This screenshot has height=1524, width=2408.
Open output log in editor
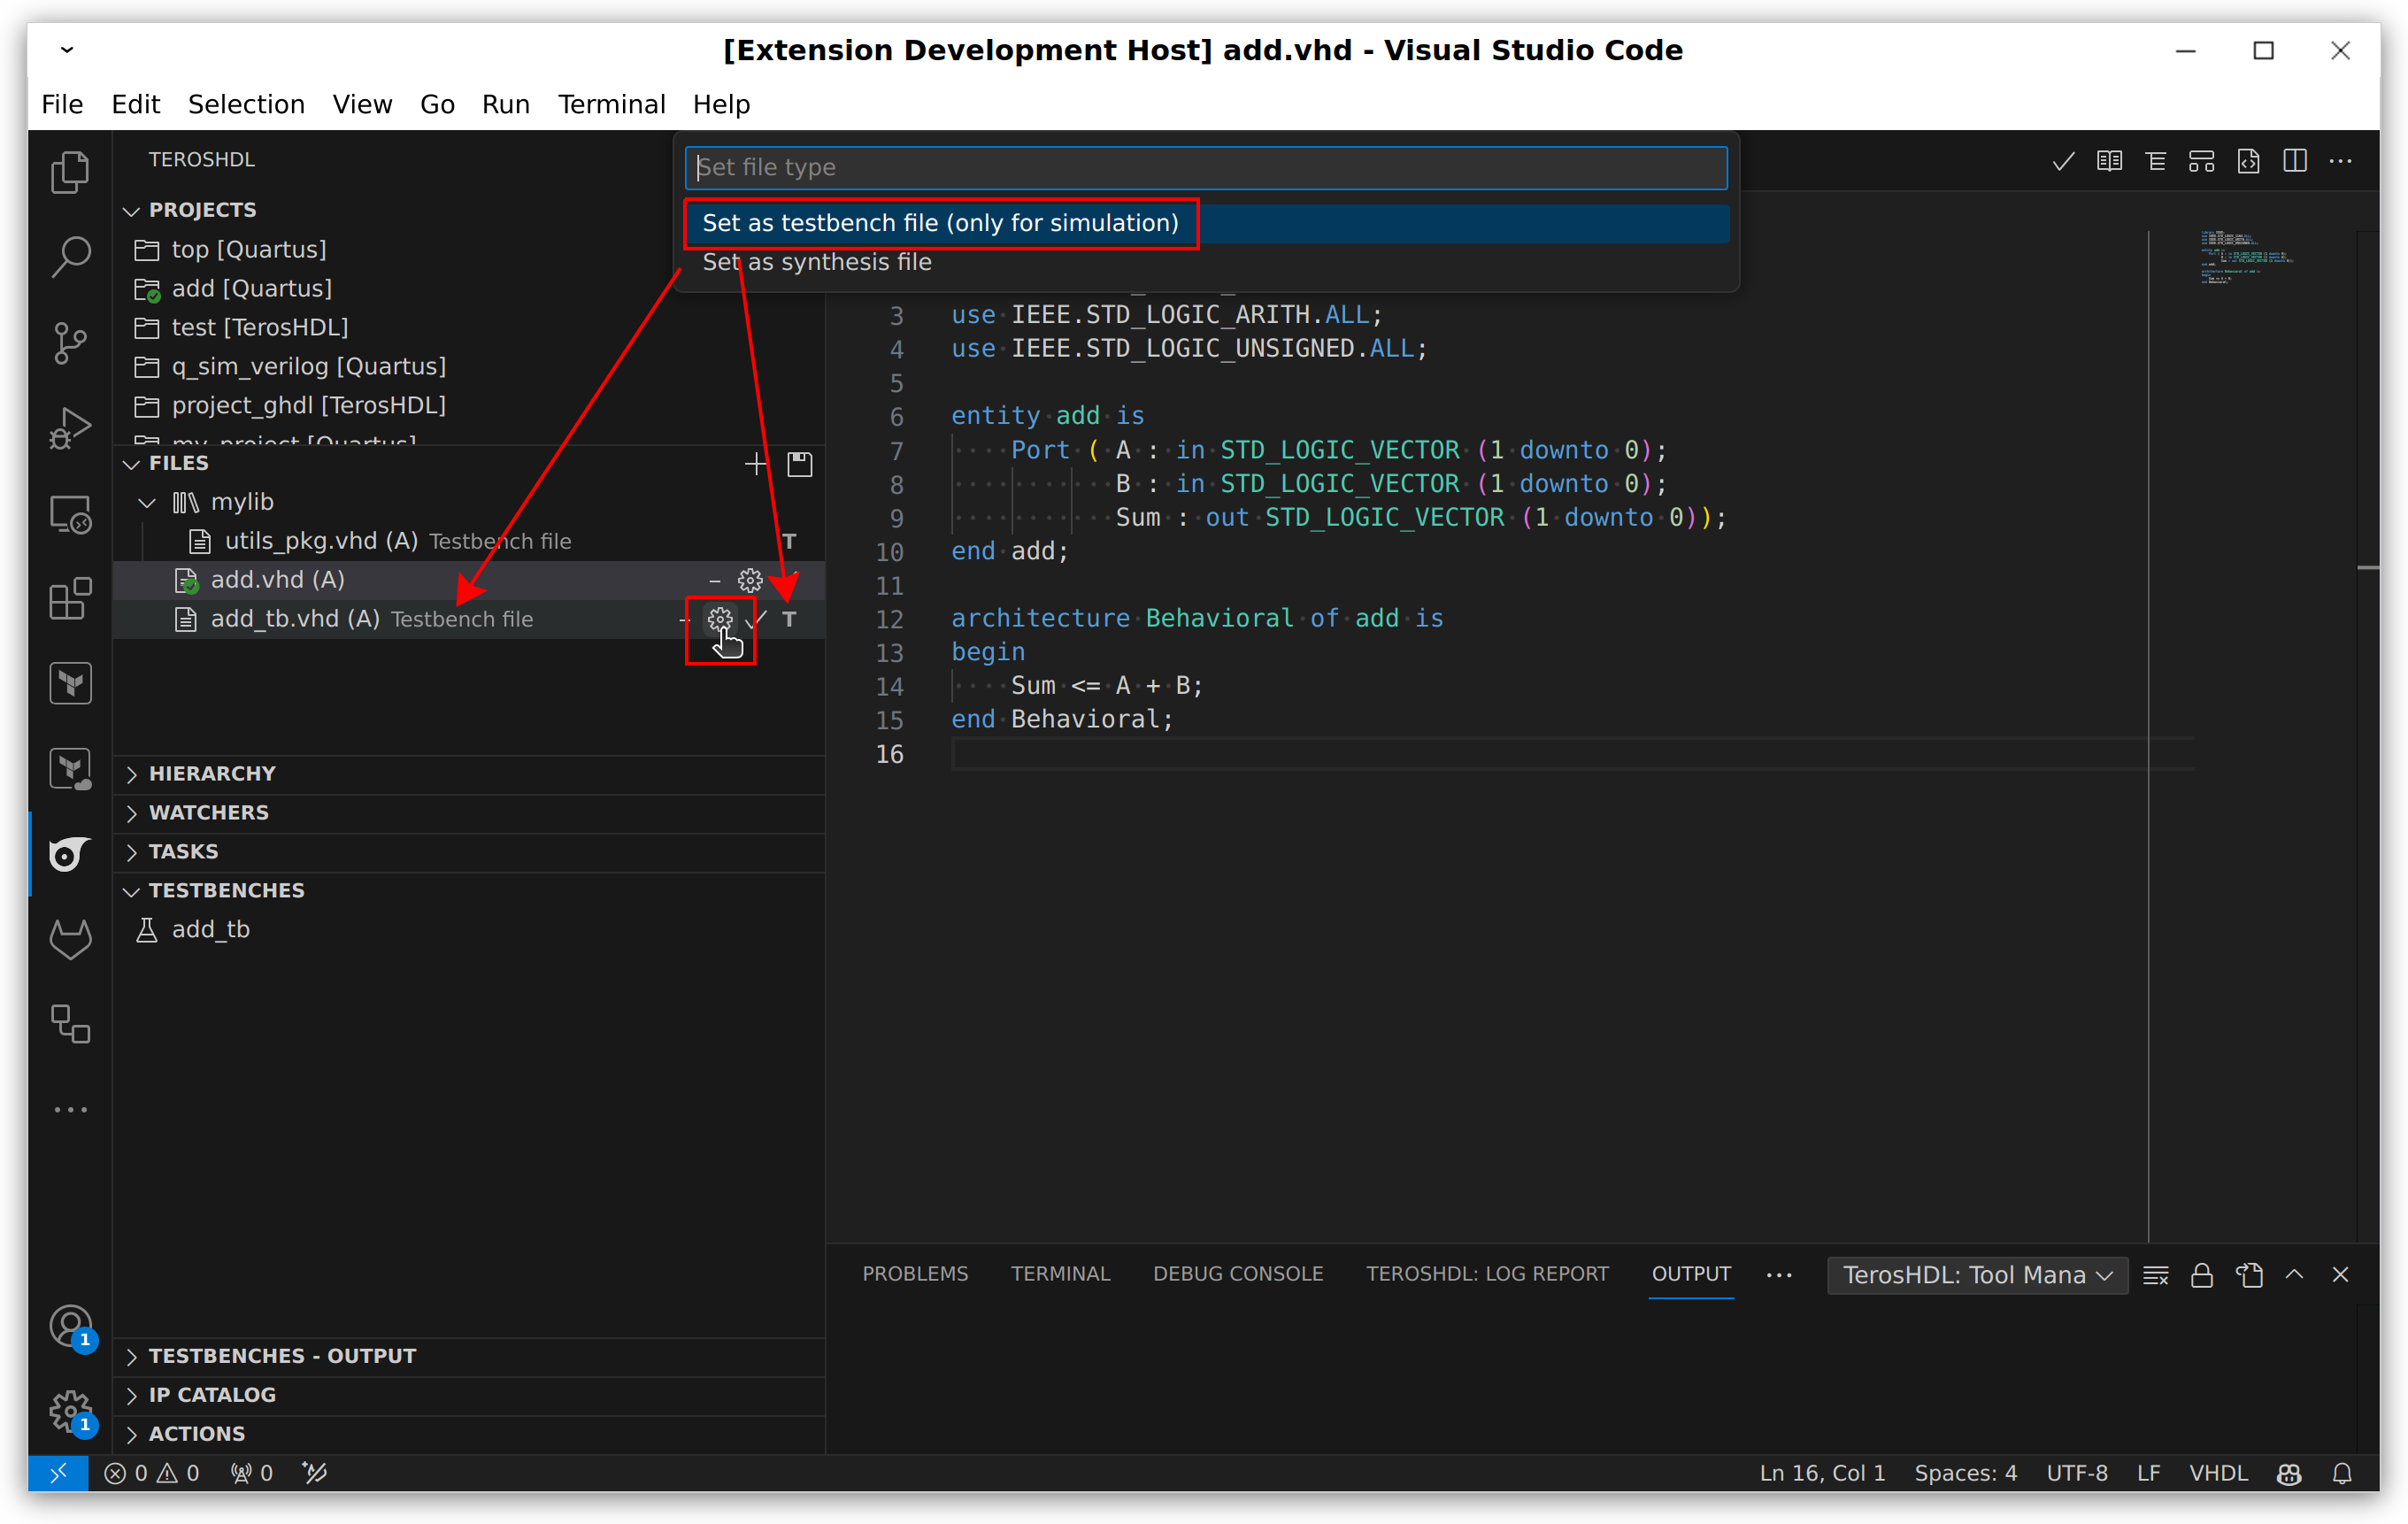2249,1274
